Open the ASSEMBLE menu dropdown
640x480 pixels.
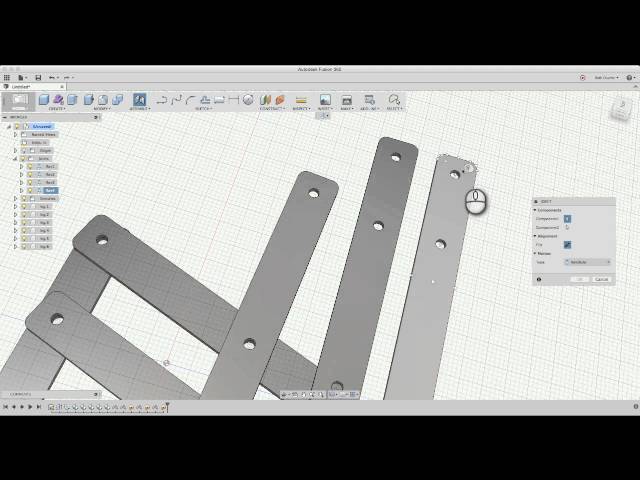pos(140,109)
